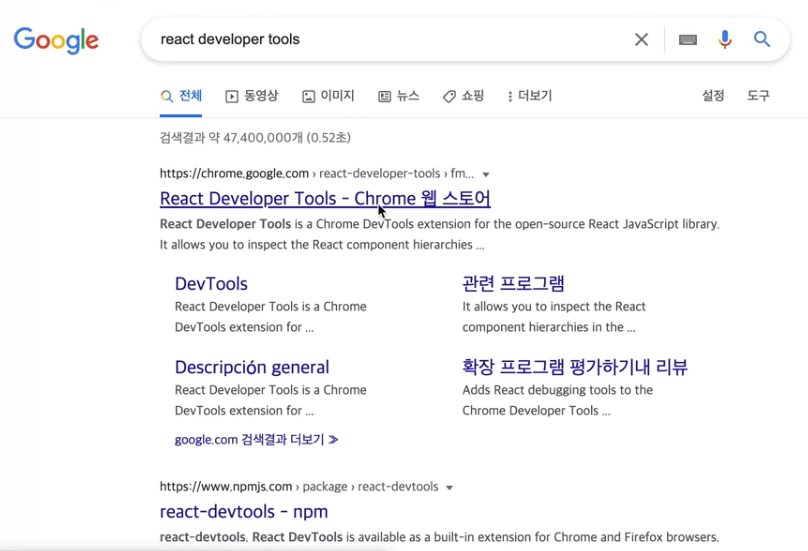Start voice search with microphone icon
808x551 pixels.
tap(725, 40)
